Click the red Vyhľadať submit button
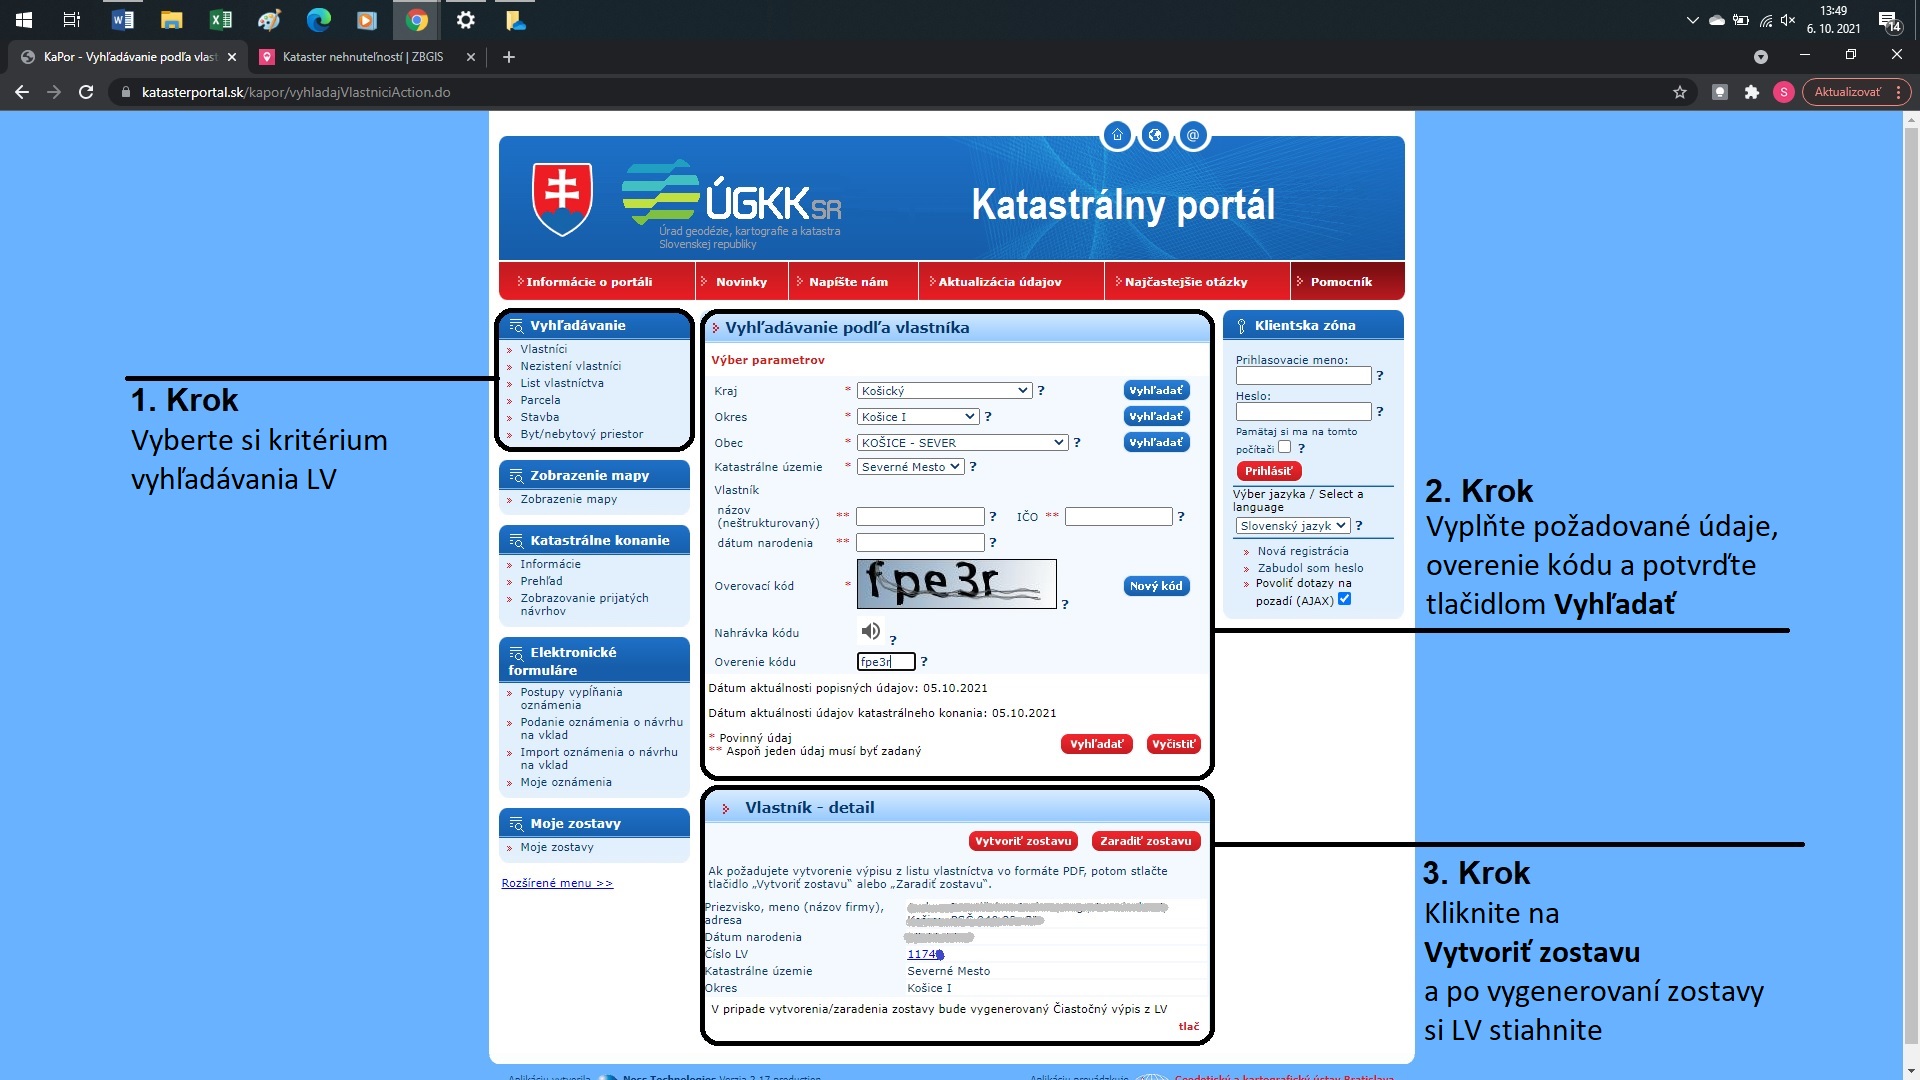1920x1080 pixels. [1097, 744]
